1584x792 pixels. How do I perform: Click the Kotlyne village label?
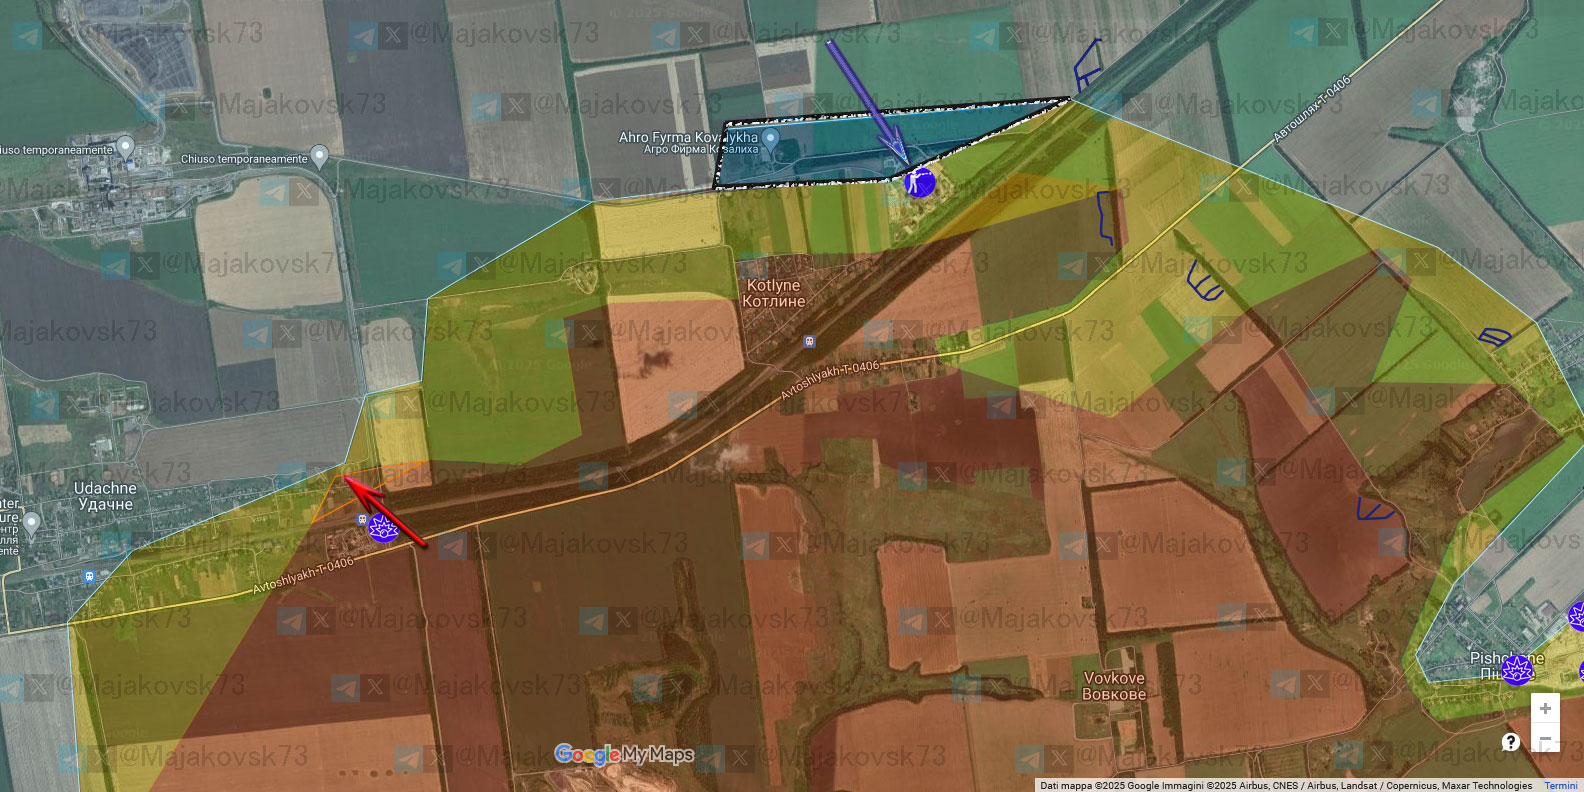(774, 293)
